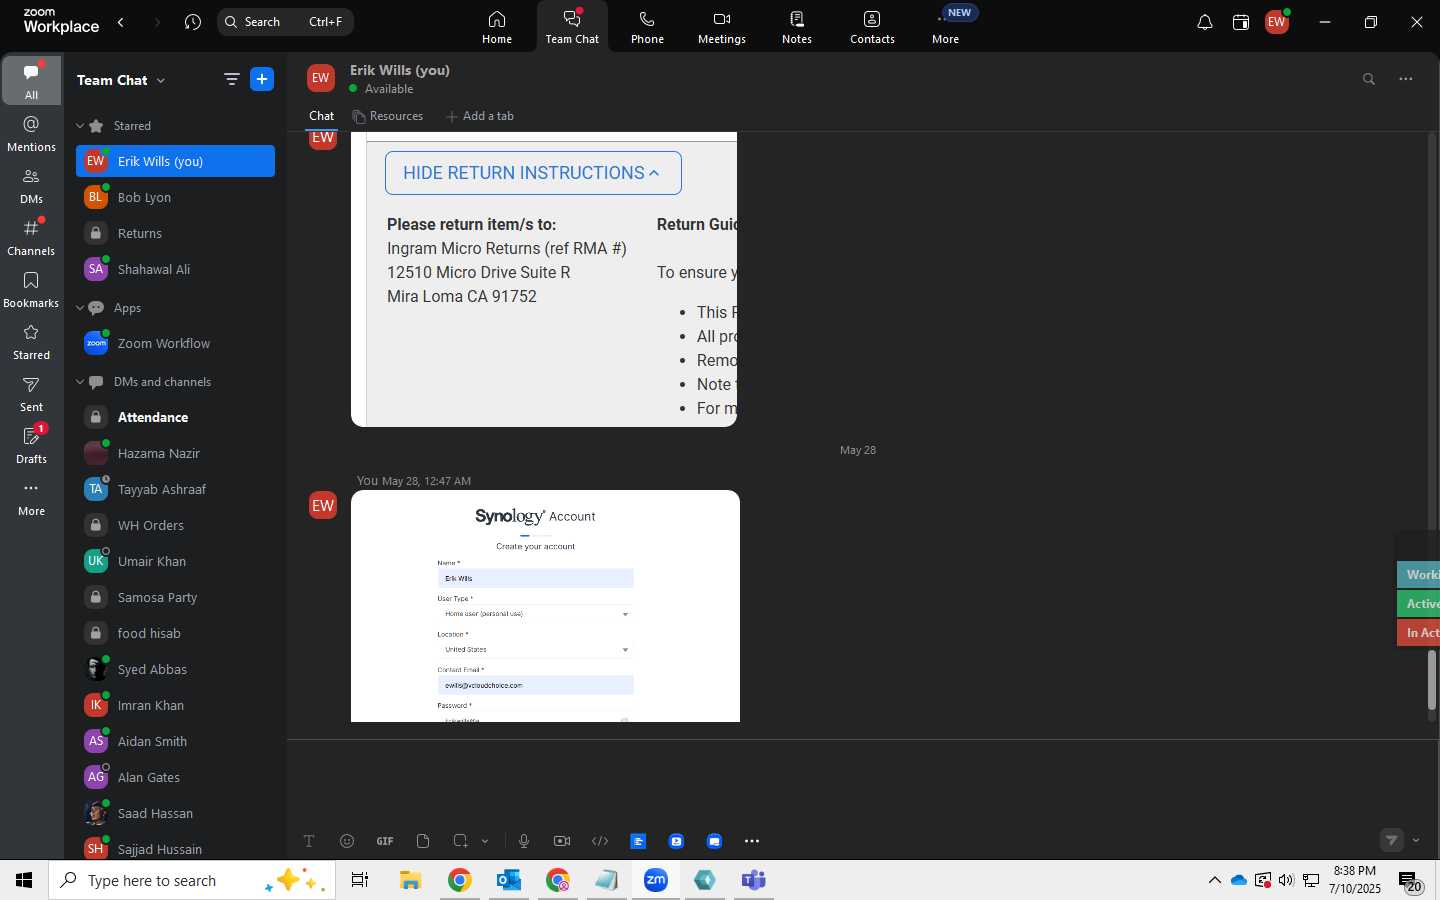Open Tayyab Ashraaf chat
The height and width of the screenshot is (900, 1440).
(x=175, y=489)
